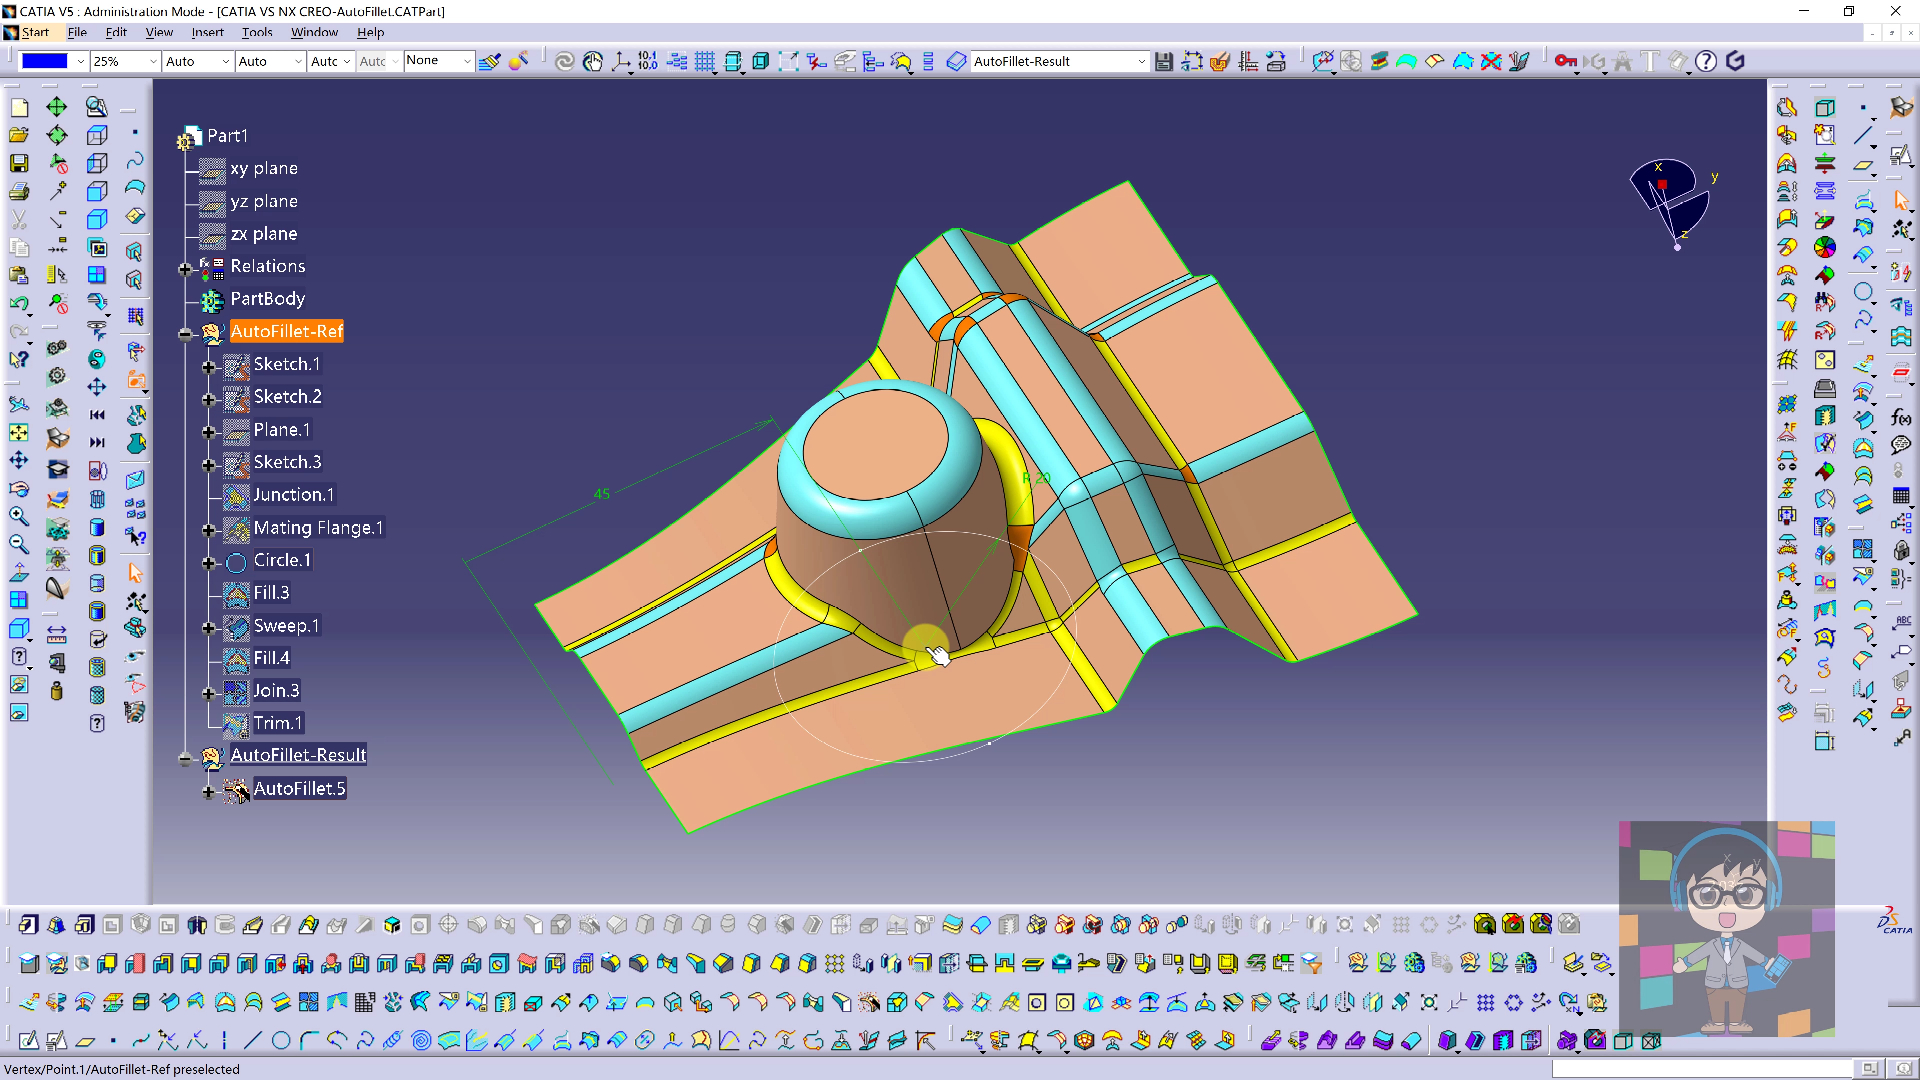The width and height of the screenshot is (1920, 1080).
Task: Select the xy plane tree item
Action: 264,169
